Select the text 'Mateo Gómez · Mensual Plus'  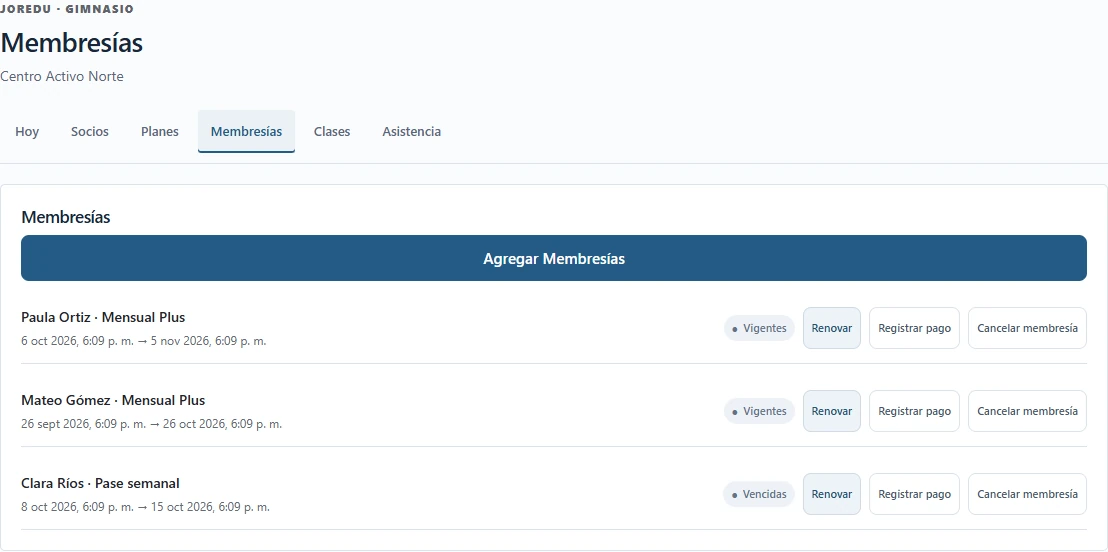tap(113, 401)
